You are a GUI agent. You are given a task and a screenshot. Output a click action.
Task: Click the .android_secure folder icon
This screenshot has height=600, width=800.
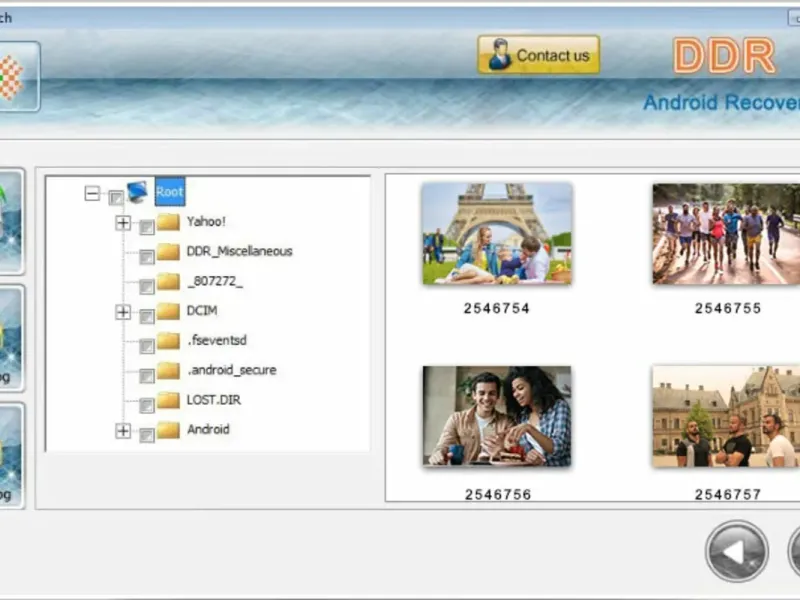[x=168, y=370]
